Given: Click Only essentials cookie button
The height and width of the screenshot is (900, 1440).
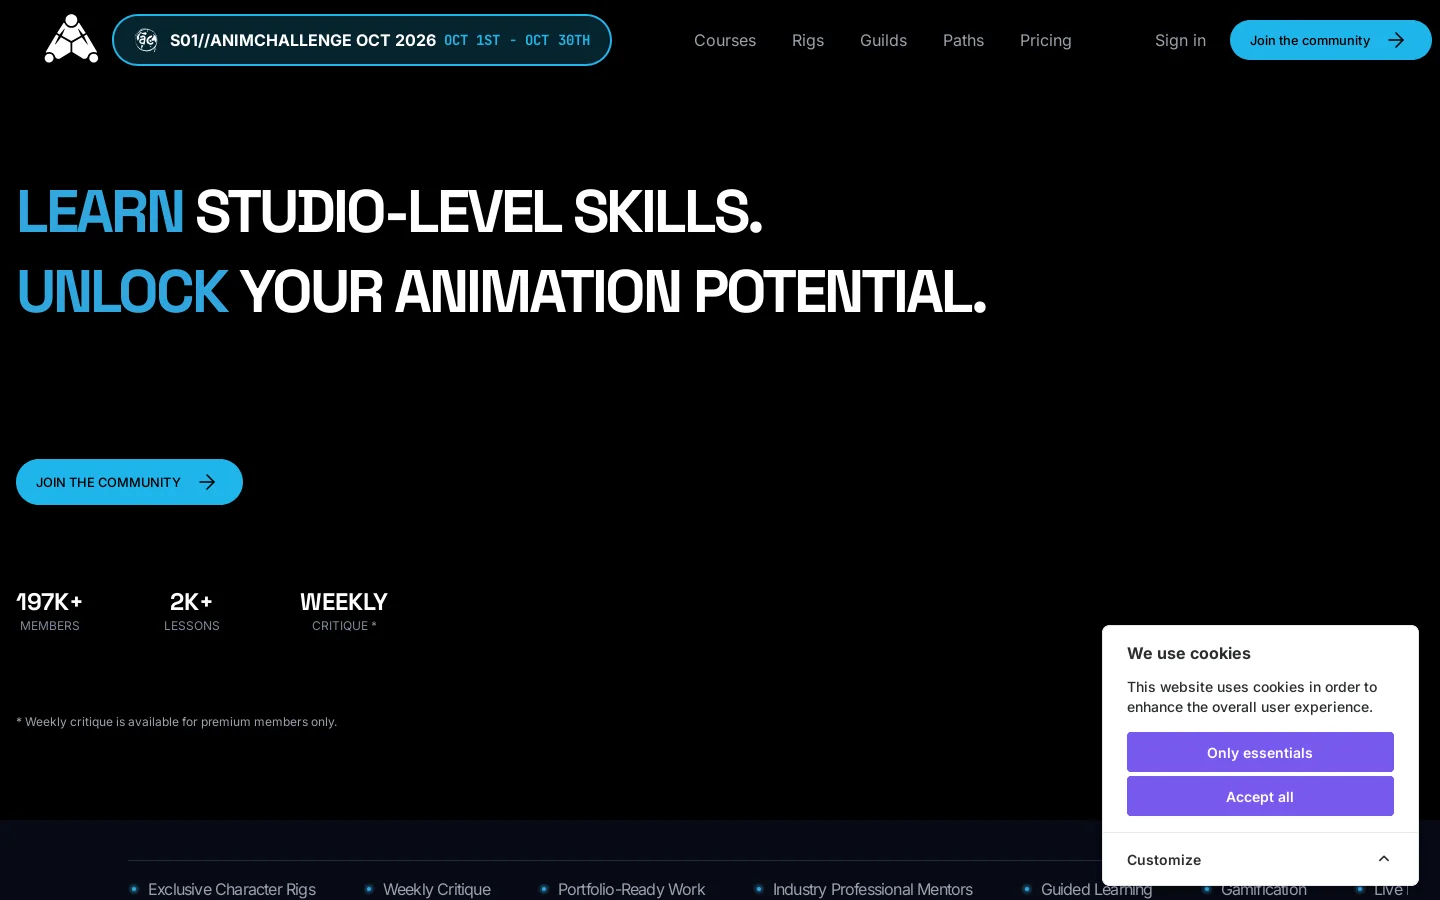Looking at the screenshot, I should click(x=1260, y=752).
